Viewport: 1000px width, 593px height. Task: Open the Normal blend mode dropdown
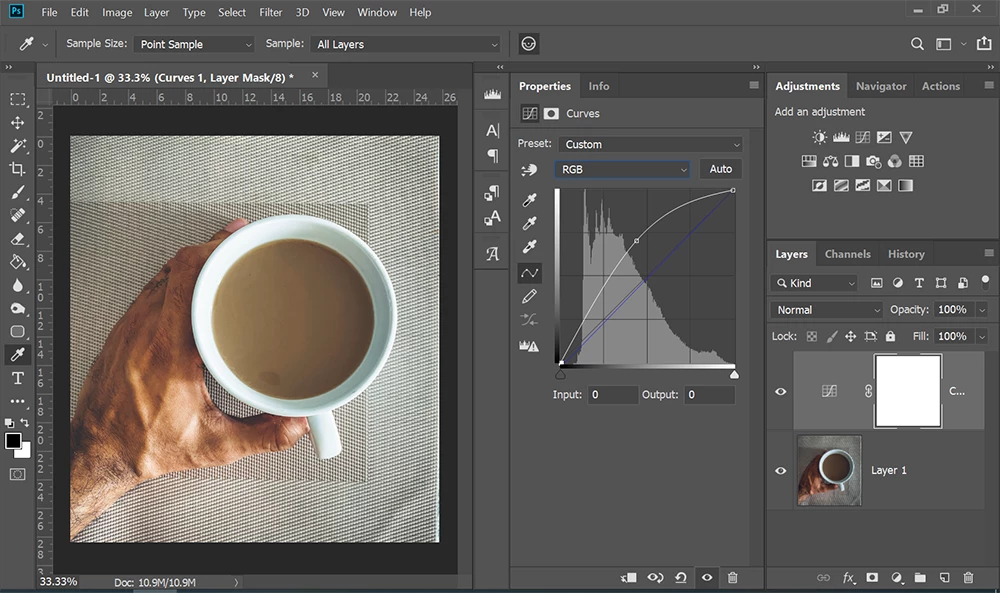(x=827, y=310)
